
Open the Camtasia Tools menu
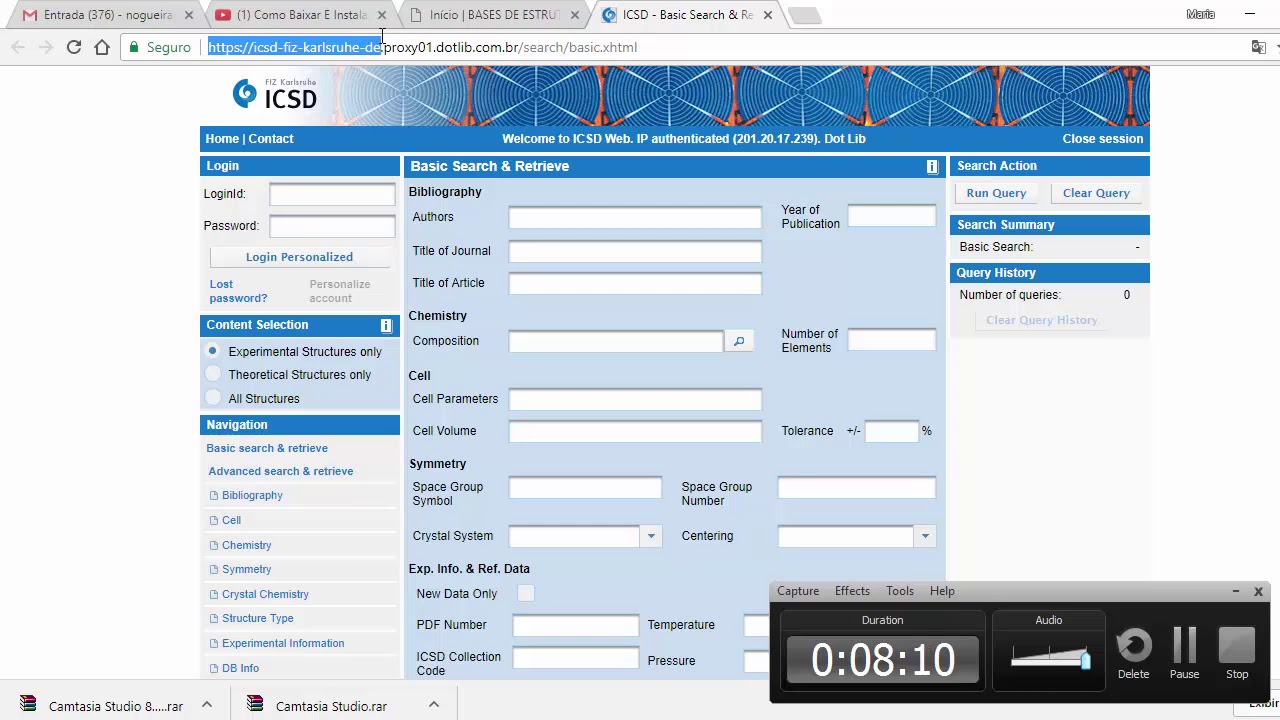(x=900, y=591)
